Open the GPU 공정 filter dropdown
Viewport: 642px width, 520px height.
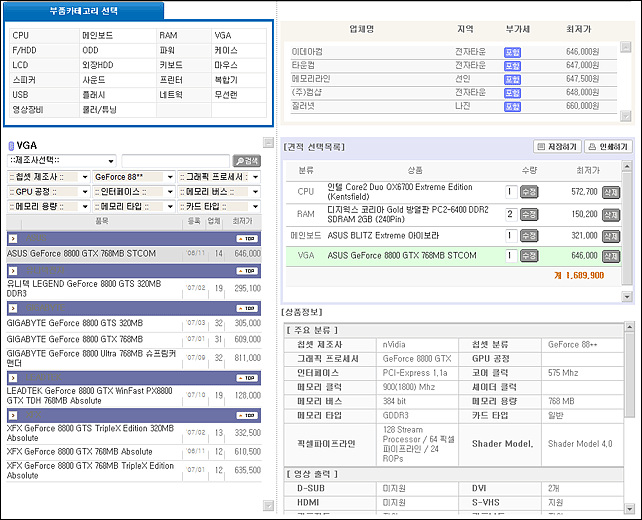point(48,192)
